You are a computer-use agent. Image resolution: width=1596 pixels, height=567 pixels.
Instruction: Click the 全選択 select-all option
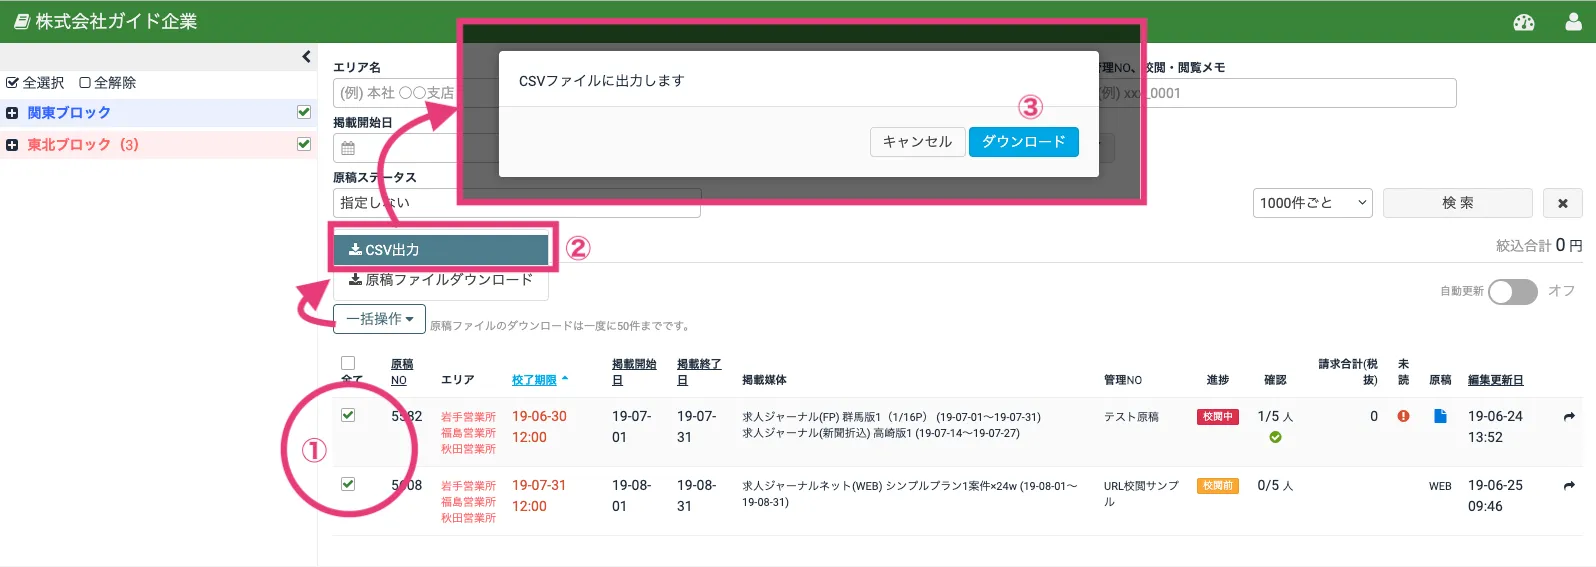pos(35,83)
